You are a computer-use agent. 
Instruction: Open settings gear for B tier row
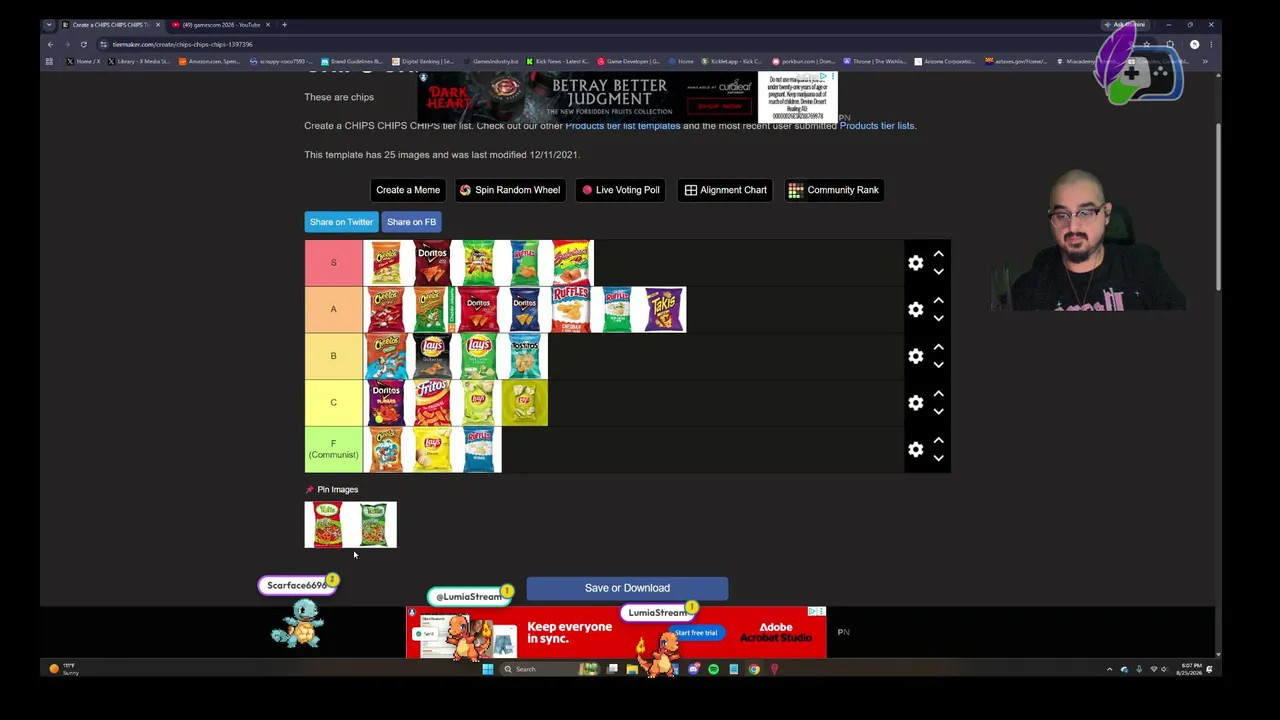[916, 356]
